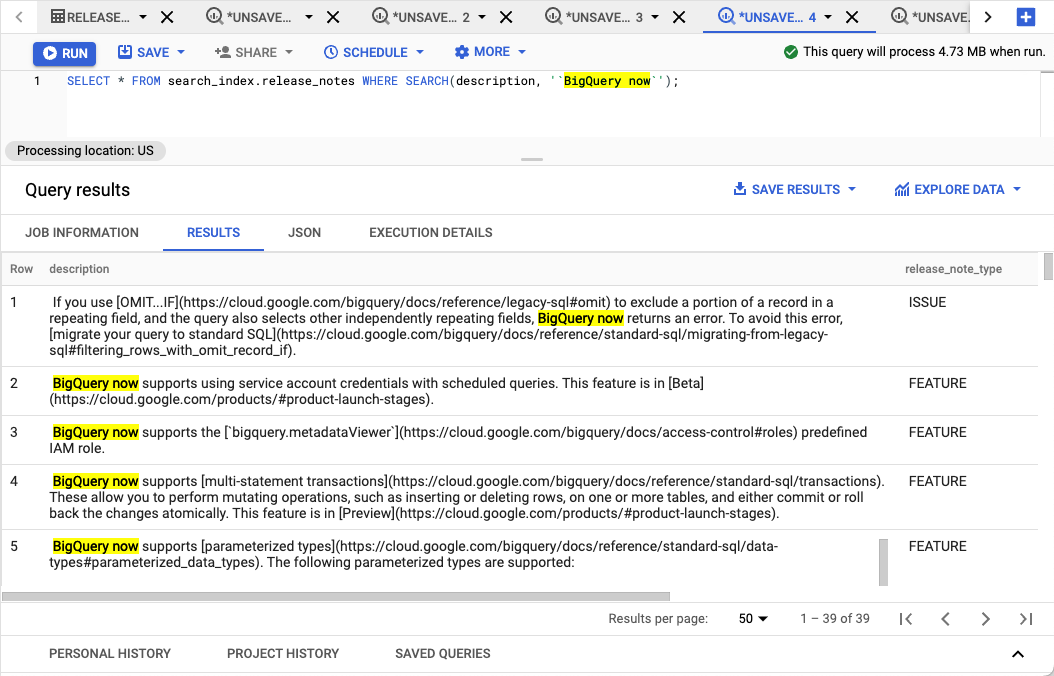Open sharing options via the Share icon
The height and width of the screenshot is (676, 1054).
[221, 52]
